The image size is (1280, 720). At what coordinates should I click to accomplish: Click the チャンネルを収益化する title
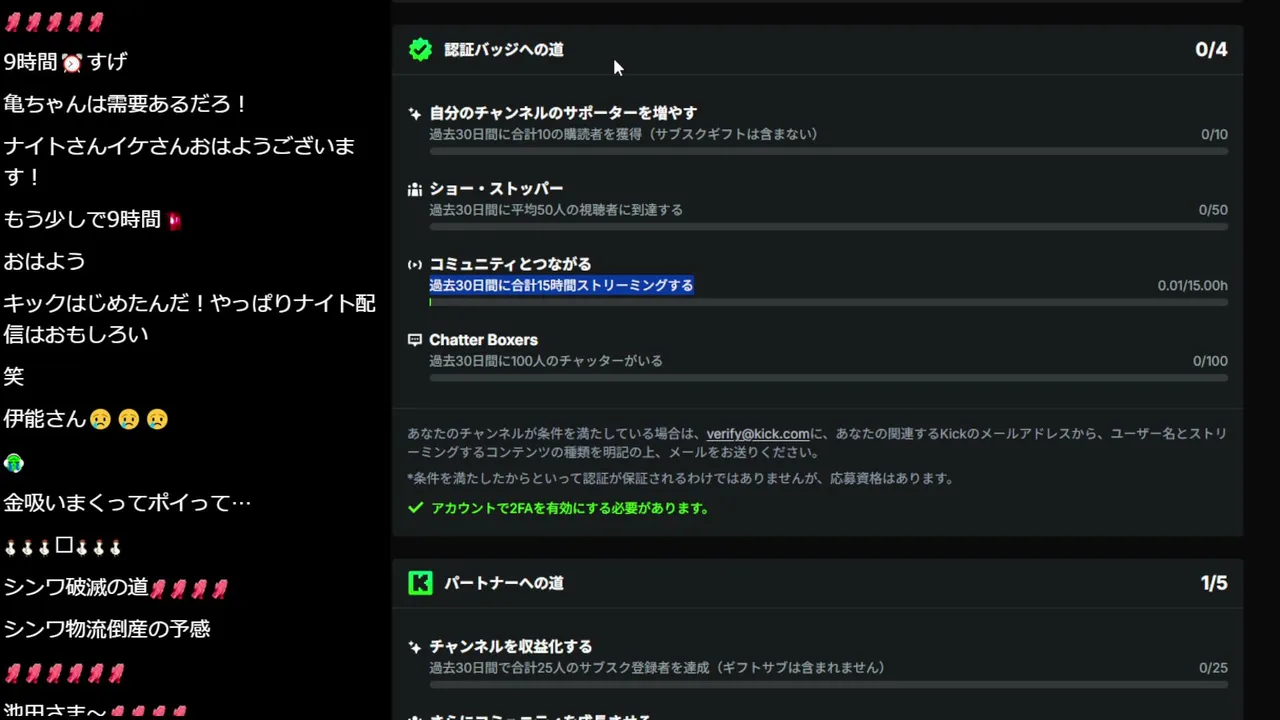point(510,647)
